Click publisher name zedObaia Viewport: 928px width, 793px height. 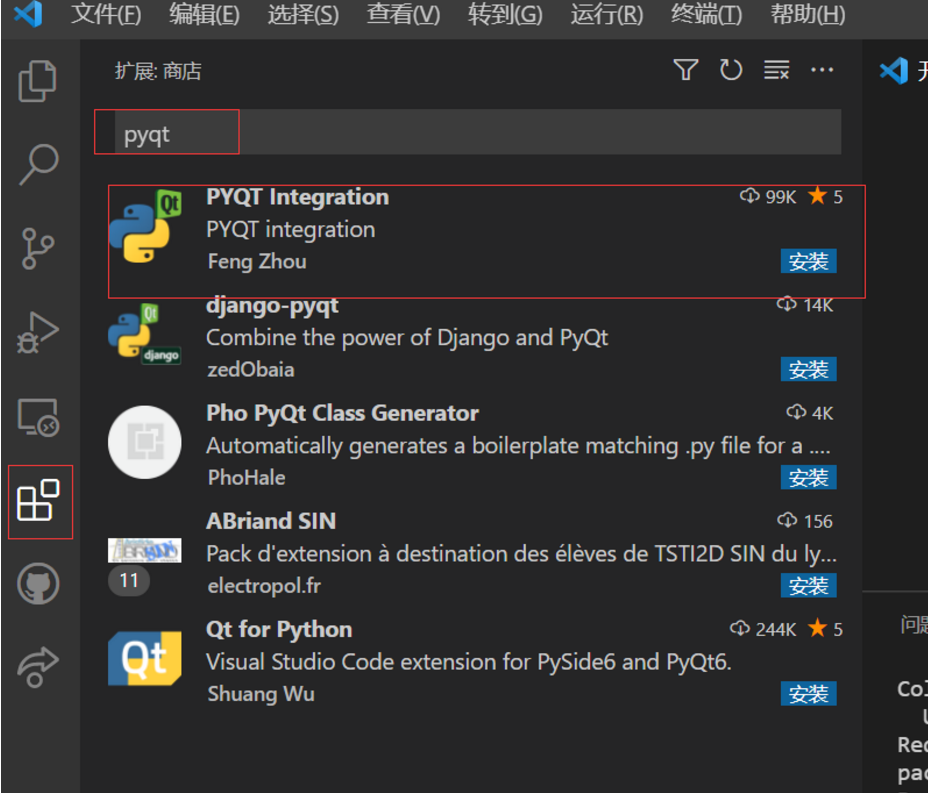[251, 369]
